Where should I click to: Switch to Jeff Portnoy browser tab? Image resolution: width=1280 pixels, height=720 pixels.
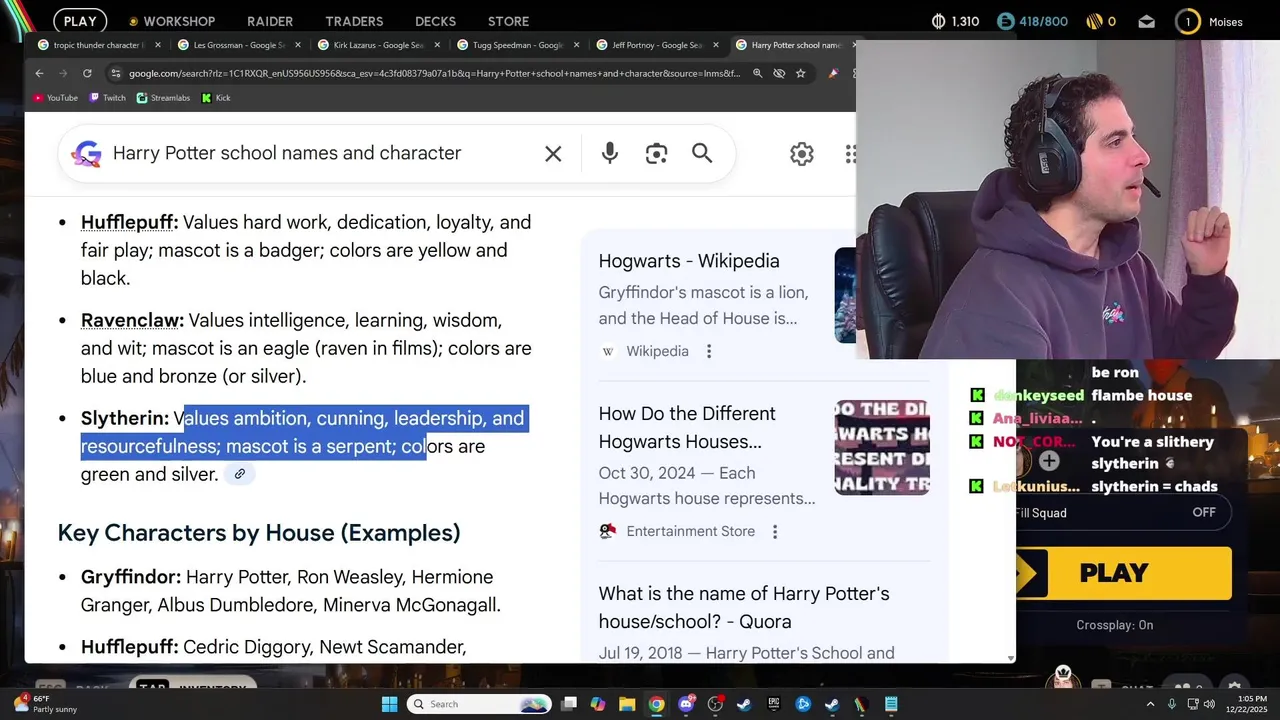(x=657, y=45)
